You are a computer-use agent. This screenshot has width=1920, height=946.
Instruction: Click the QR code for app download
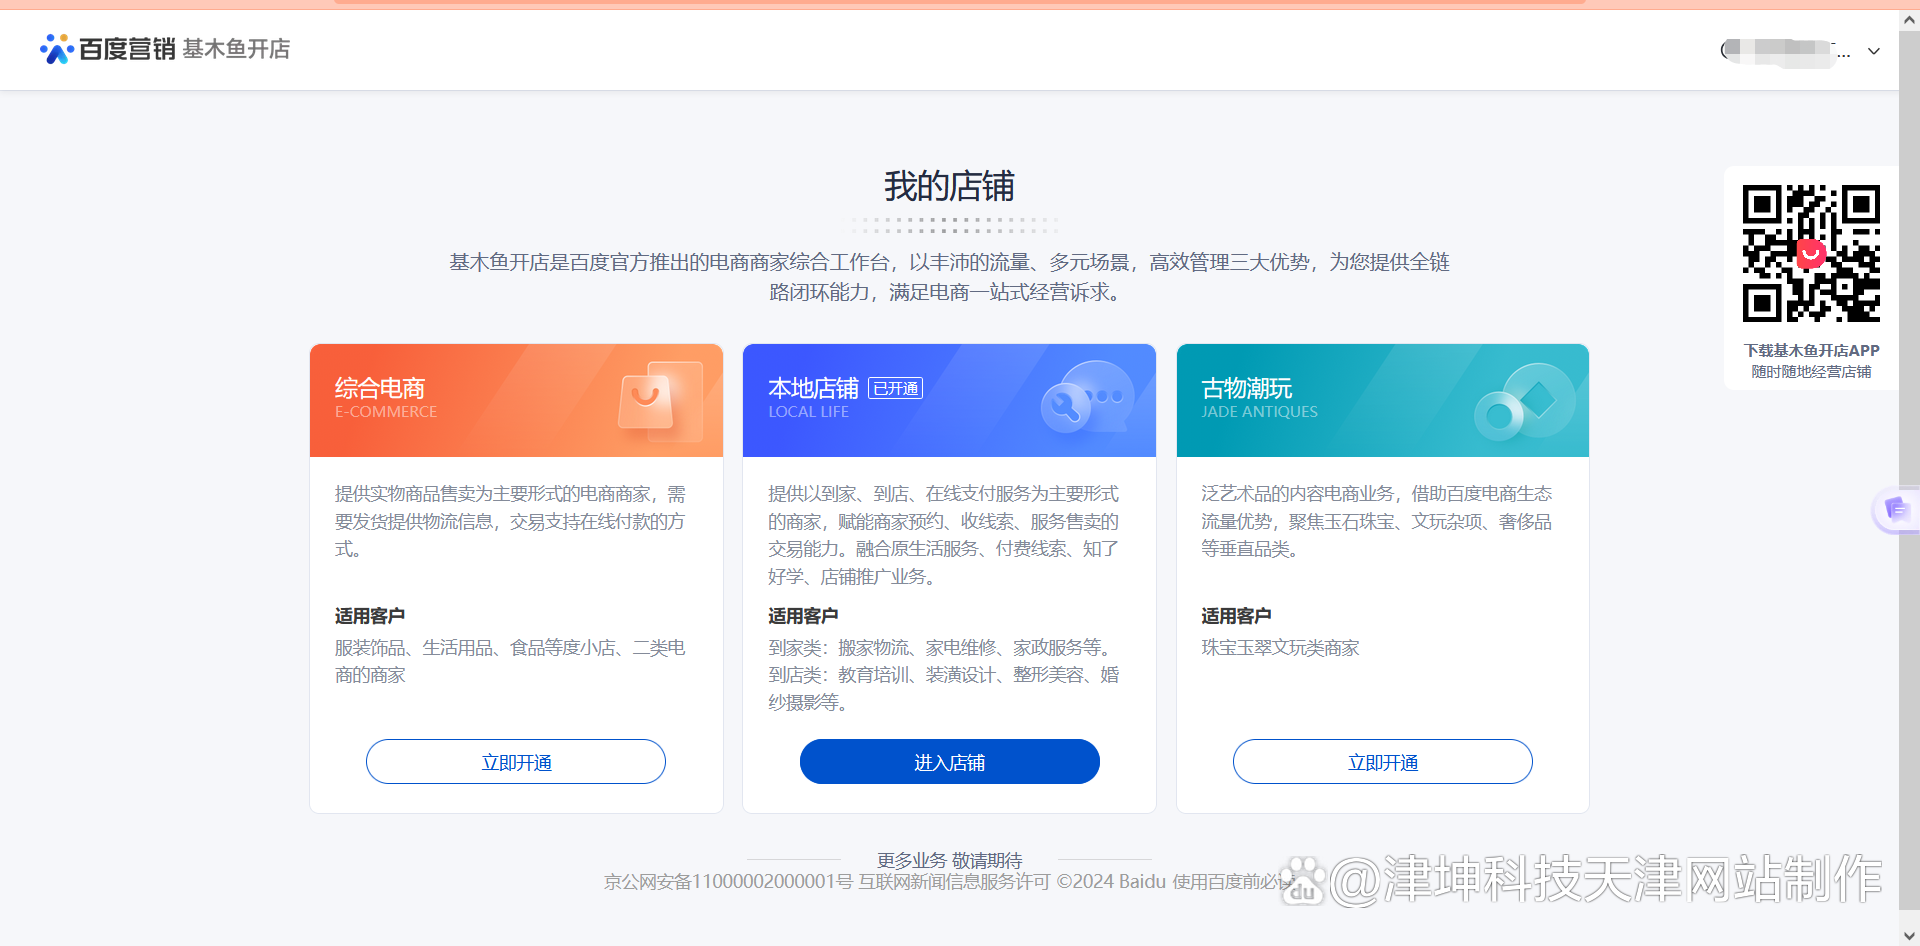tap(1811, 254)
